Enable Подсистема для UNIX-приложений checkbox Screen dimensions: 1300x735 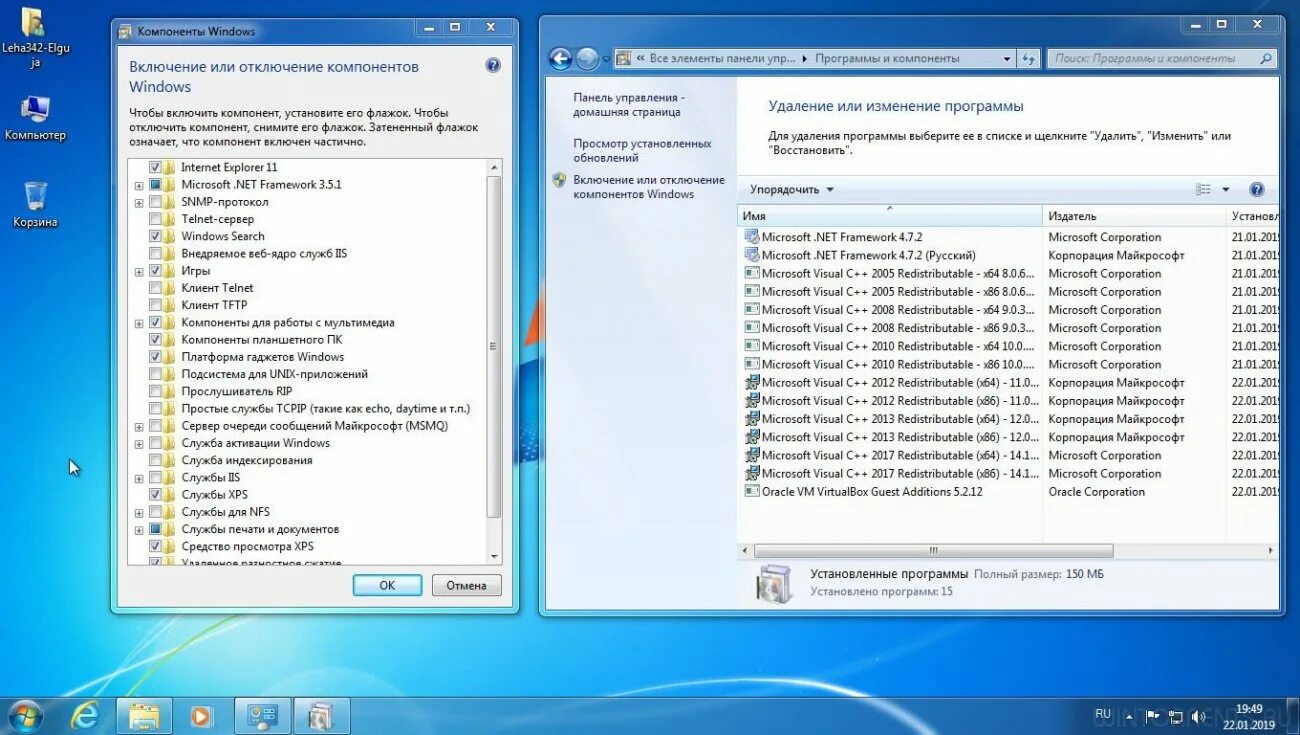click(x=155, y=374)
